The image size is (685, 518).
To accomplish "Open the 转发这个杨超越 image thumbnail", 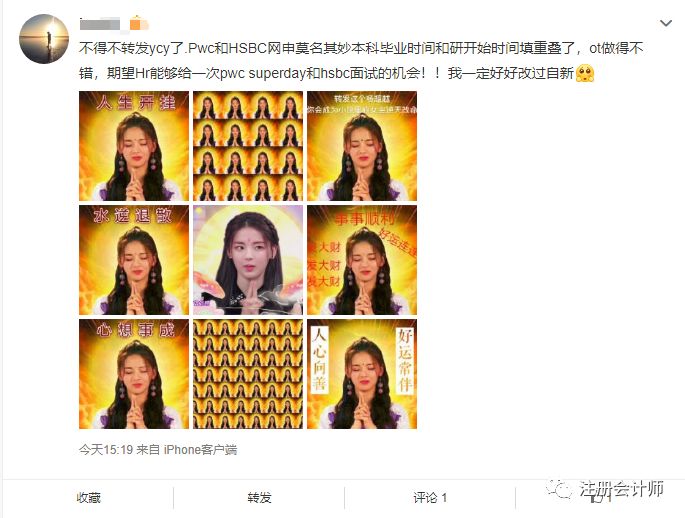I will 362,146.
